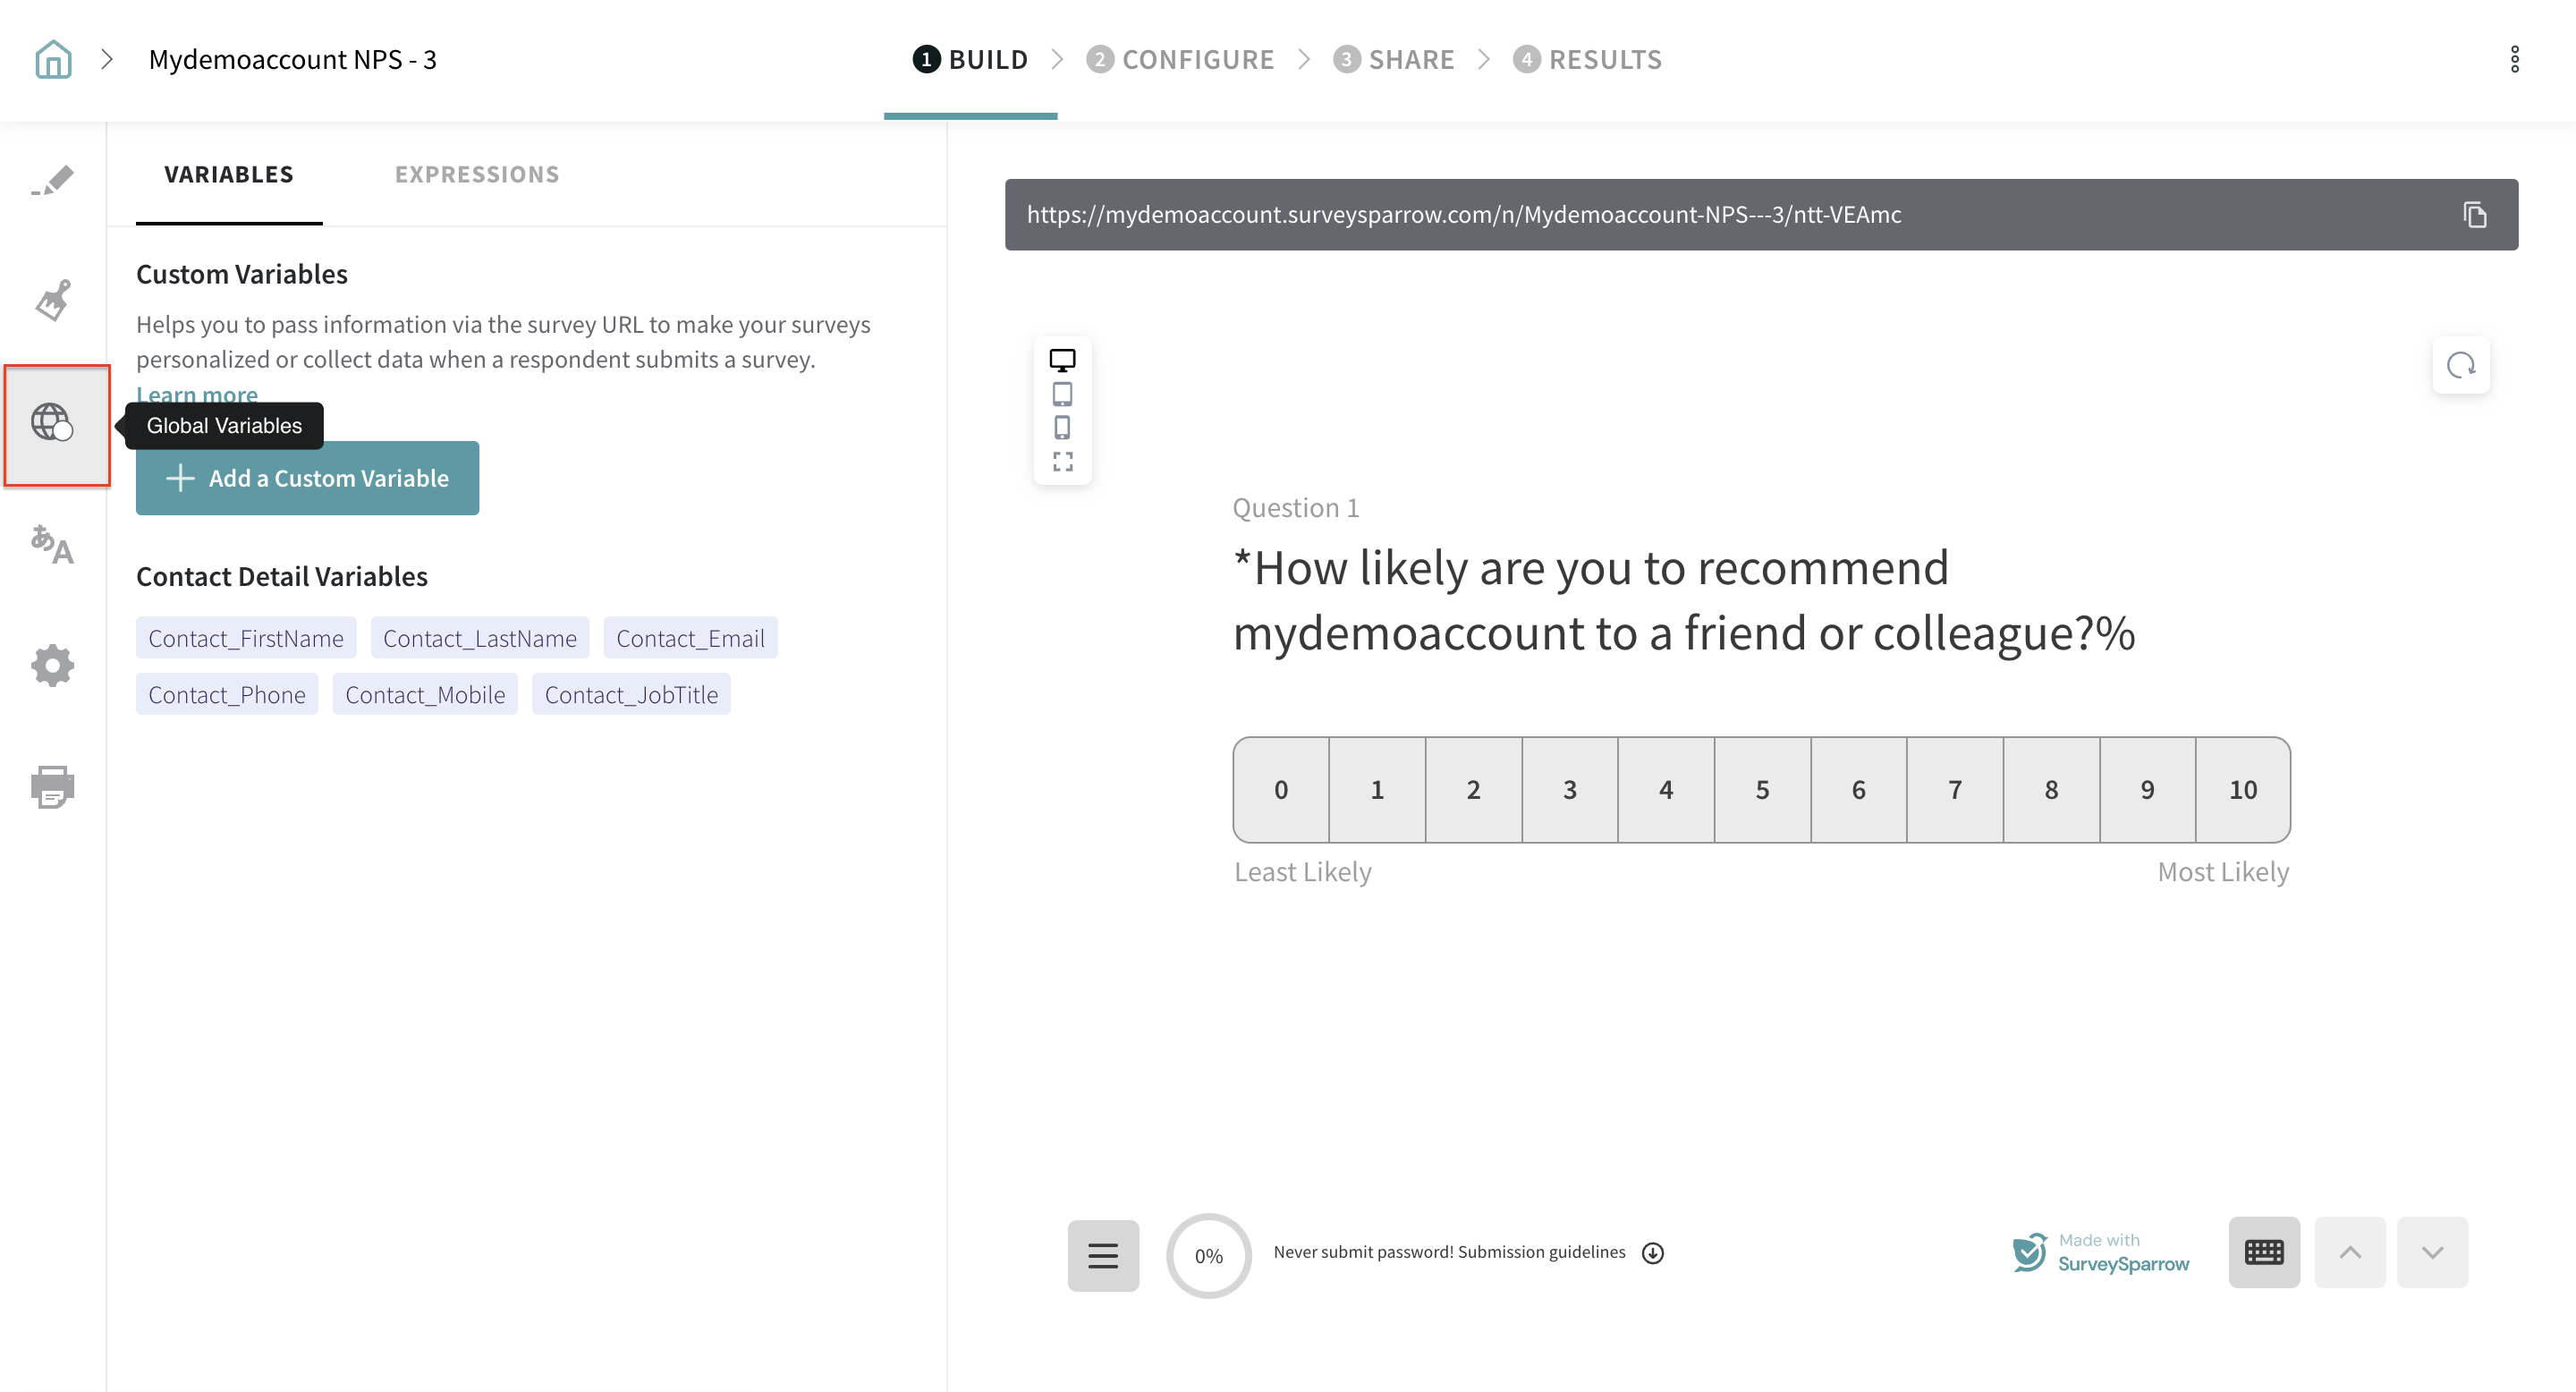
Task: Switch preview to mobile phone view
Action: click(1062, 428)
